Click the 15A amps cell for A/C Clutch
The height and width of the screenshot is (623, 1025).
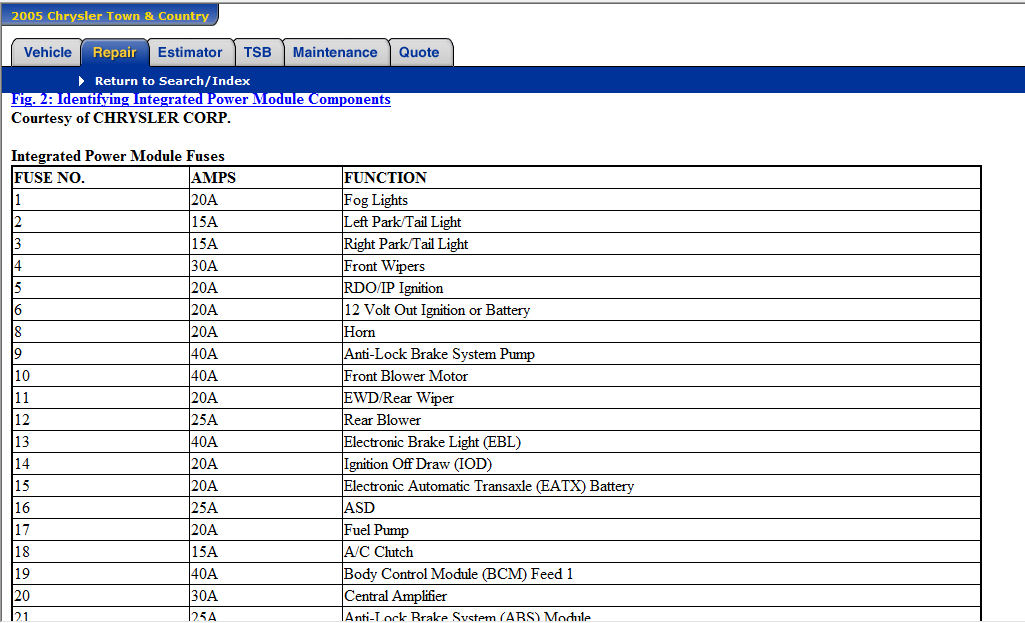(265, 552)
